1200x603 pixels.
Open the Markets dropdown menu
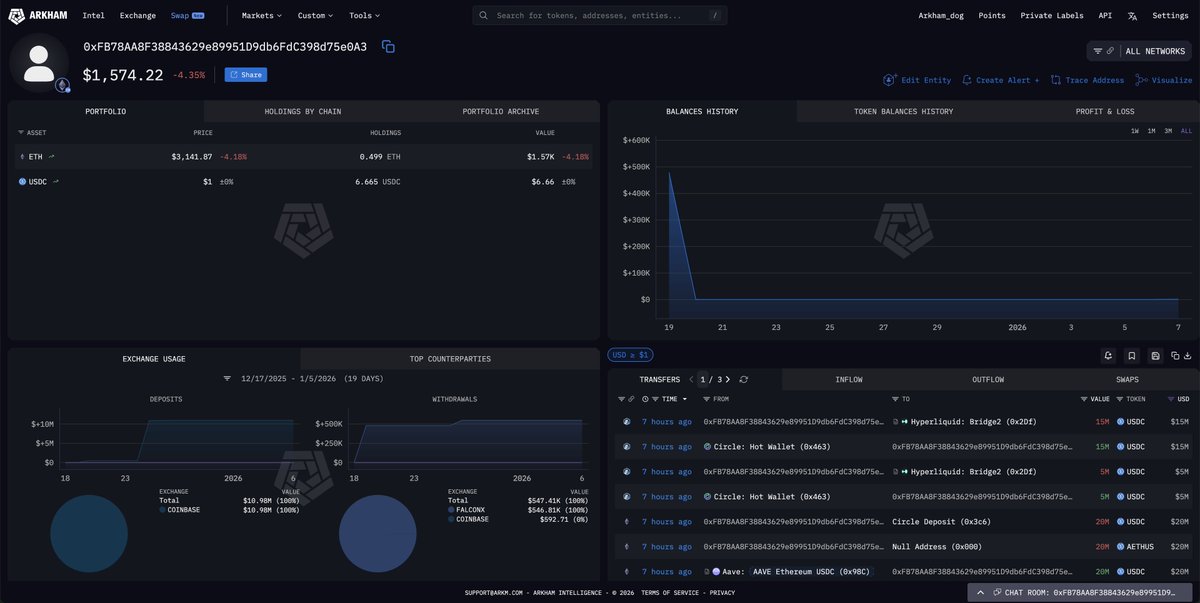(262, 16)
